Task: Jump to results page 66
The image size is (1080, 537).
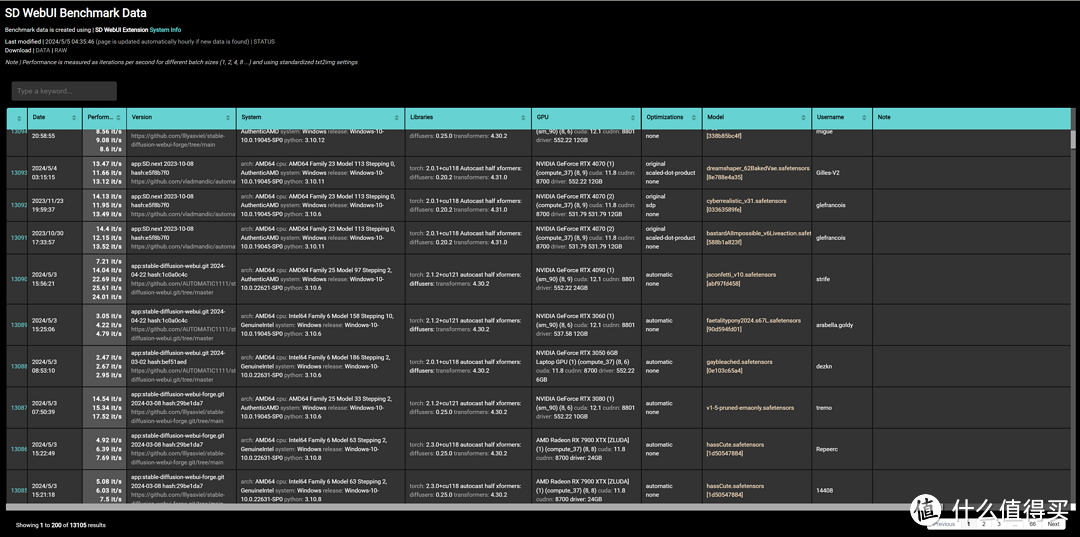Action: click(x=1032, y=524)
